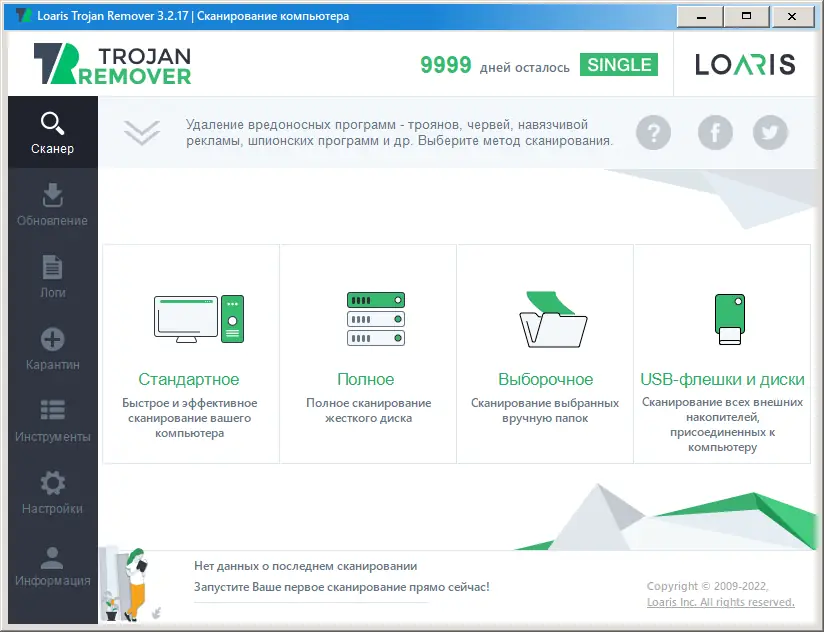
Task: Click Запустите Ваше первое сканирование message
Action: (x=342, y=587)
